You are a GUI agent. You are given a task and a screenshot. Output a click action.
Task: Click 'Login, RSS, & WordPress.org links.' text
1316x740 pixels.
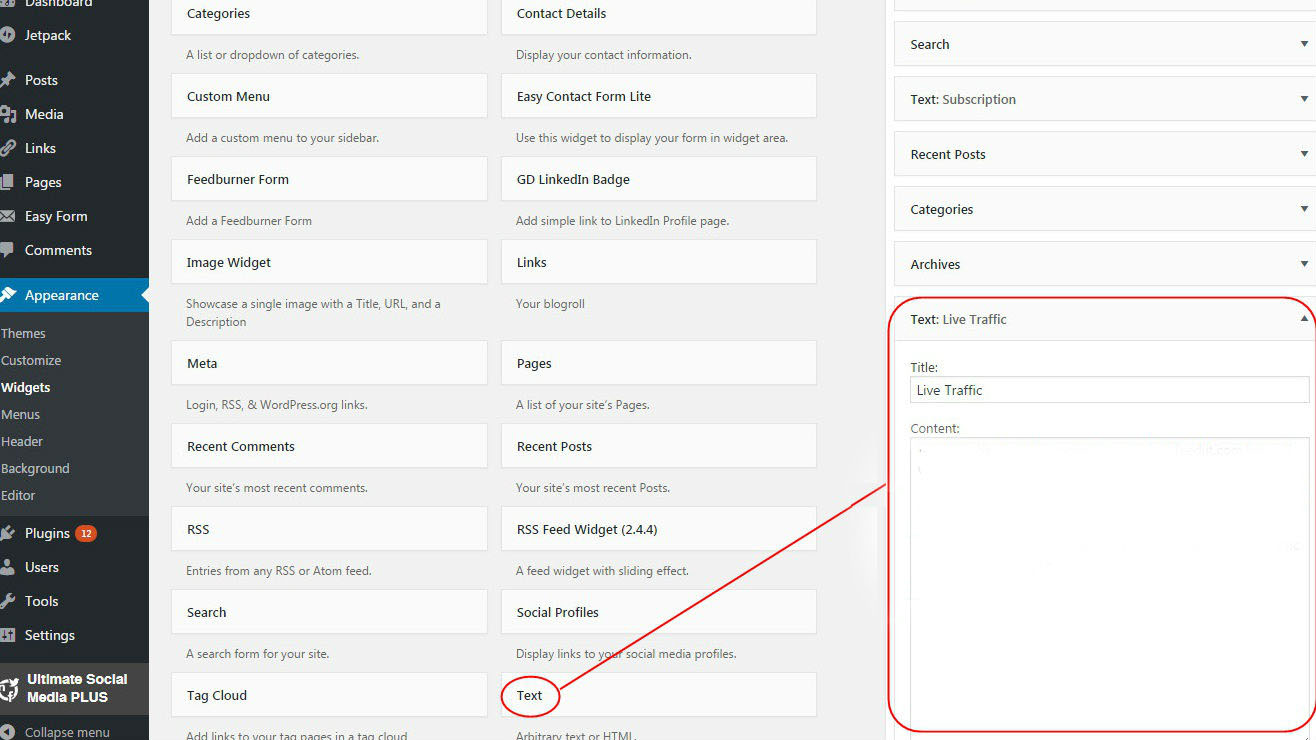tap(277, 405)
